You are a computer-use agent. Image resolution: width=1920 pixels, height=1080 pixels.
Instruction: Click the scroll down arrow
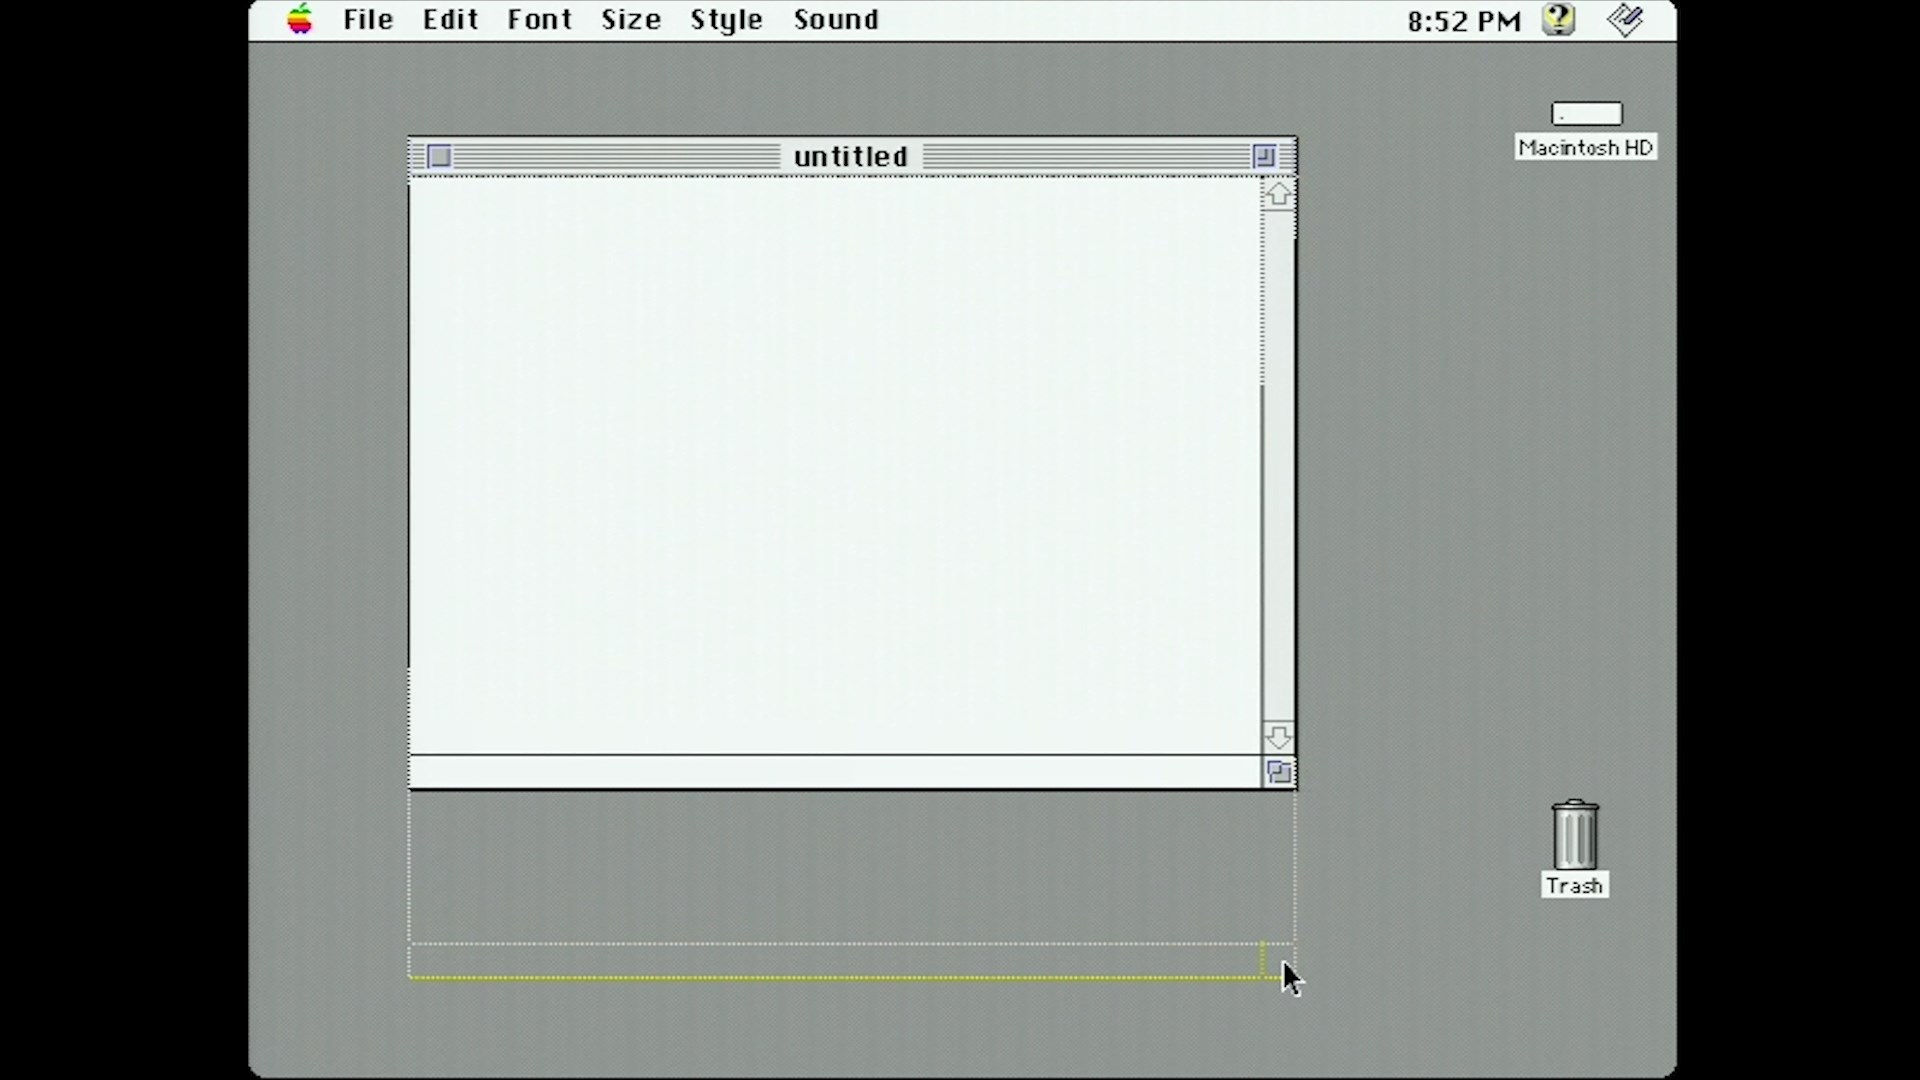coord(1275,737)
